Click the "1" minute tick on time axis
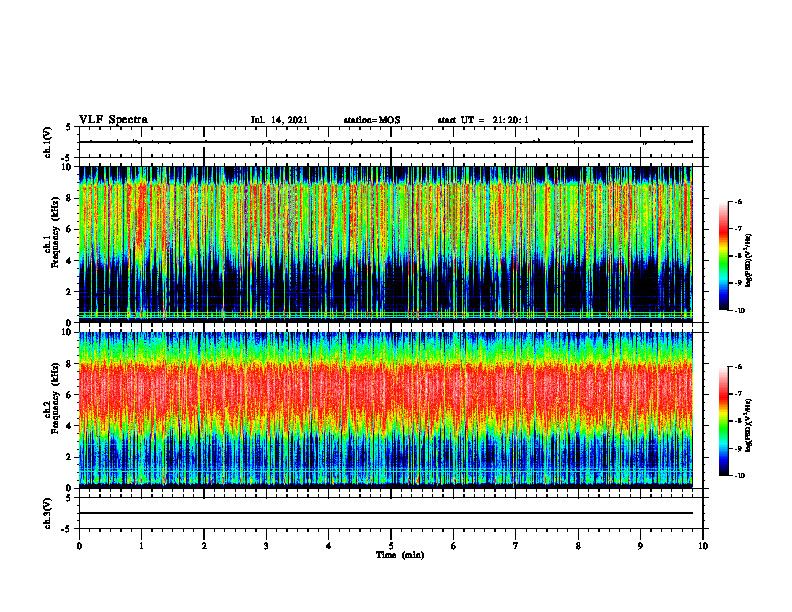 click(141, 546)
